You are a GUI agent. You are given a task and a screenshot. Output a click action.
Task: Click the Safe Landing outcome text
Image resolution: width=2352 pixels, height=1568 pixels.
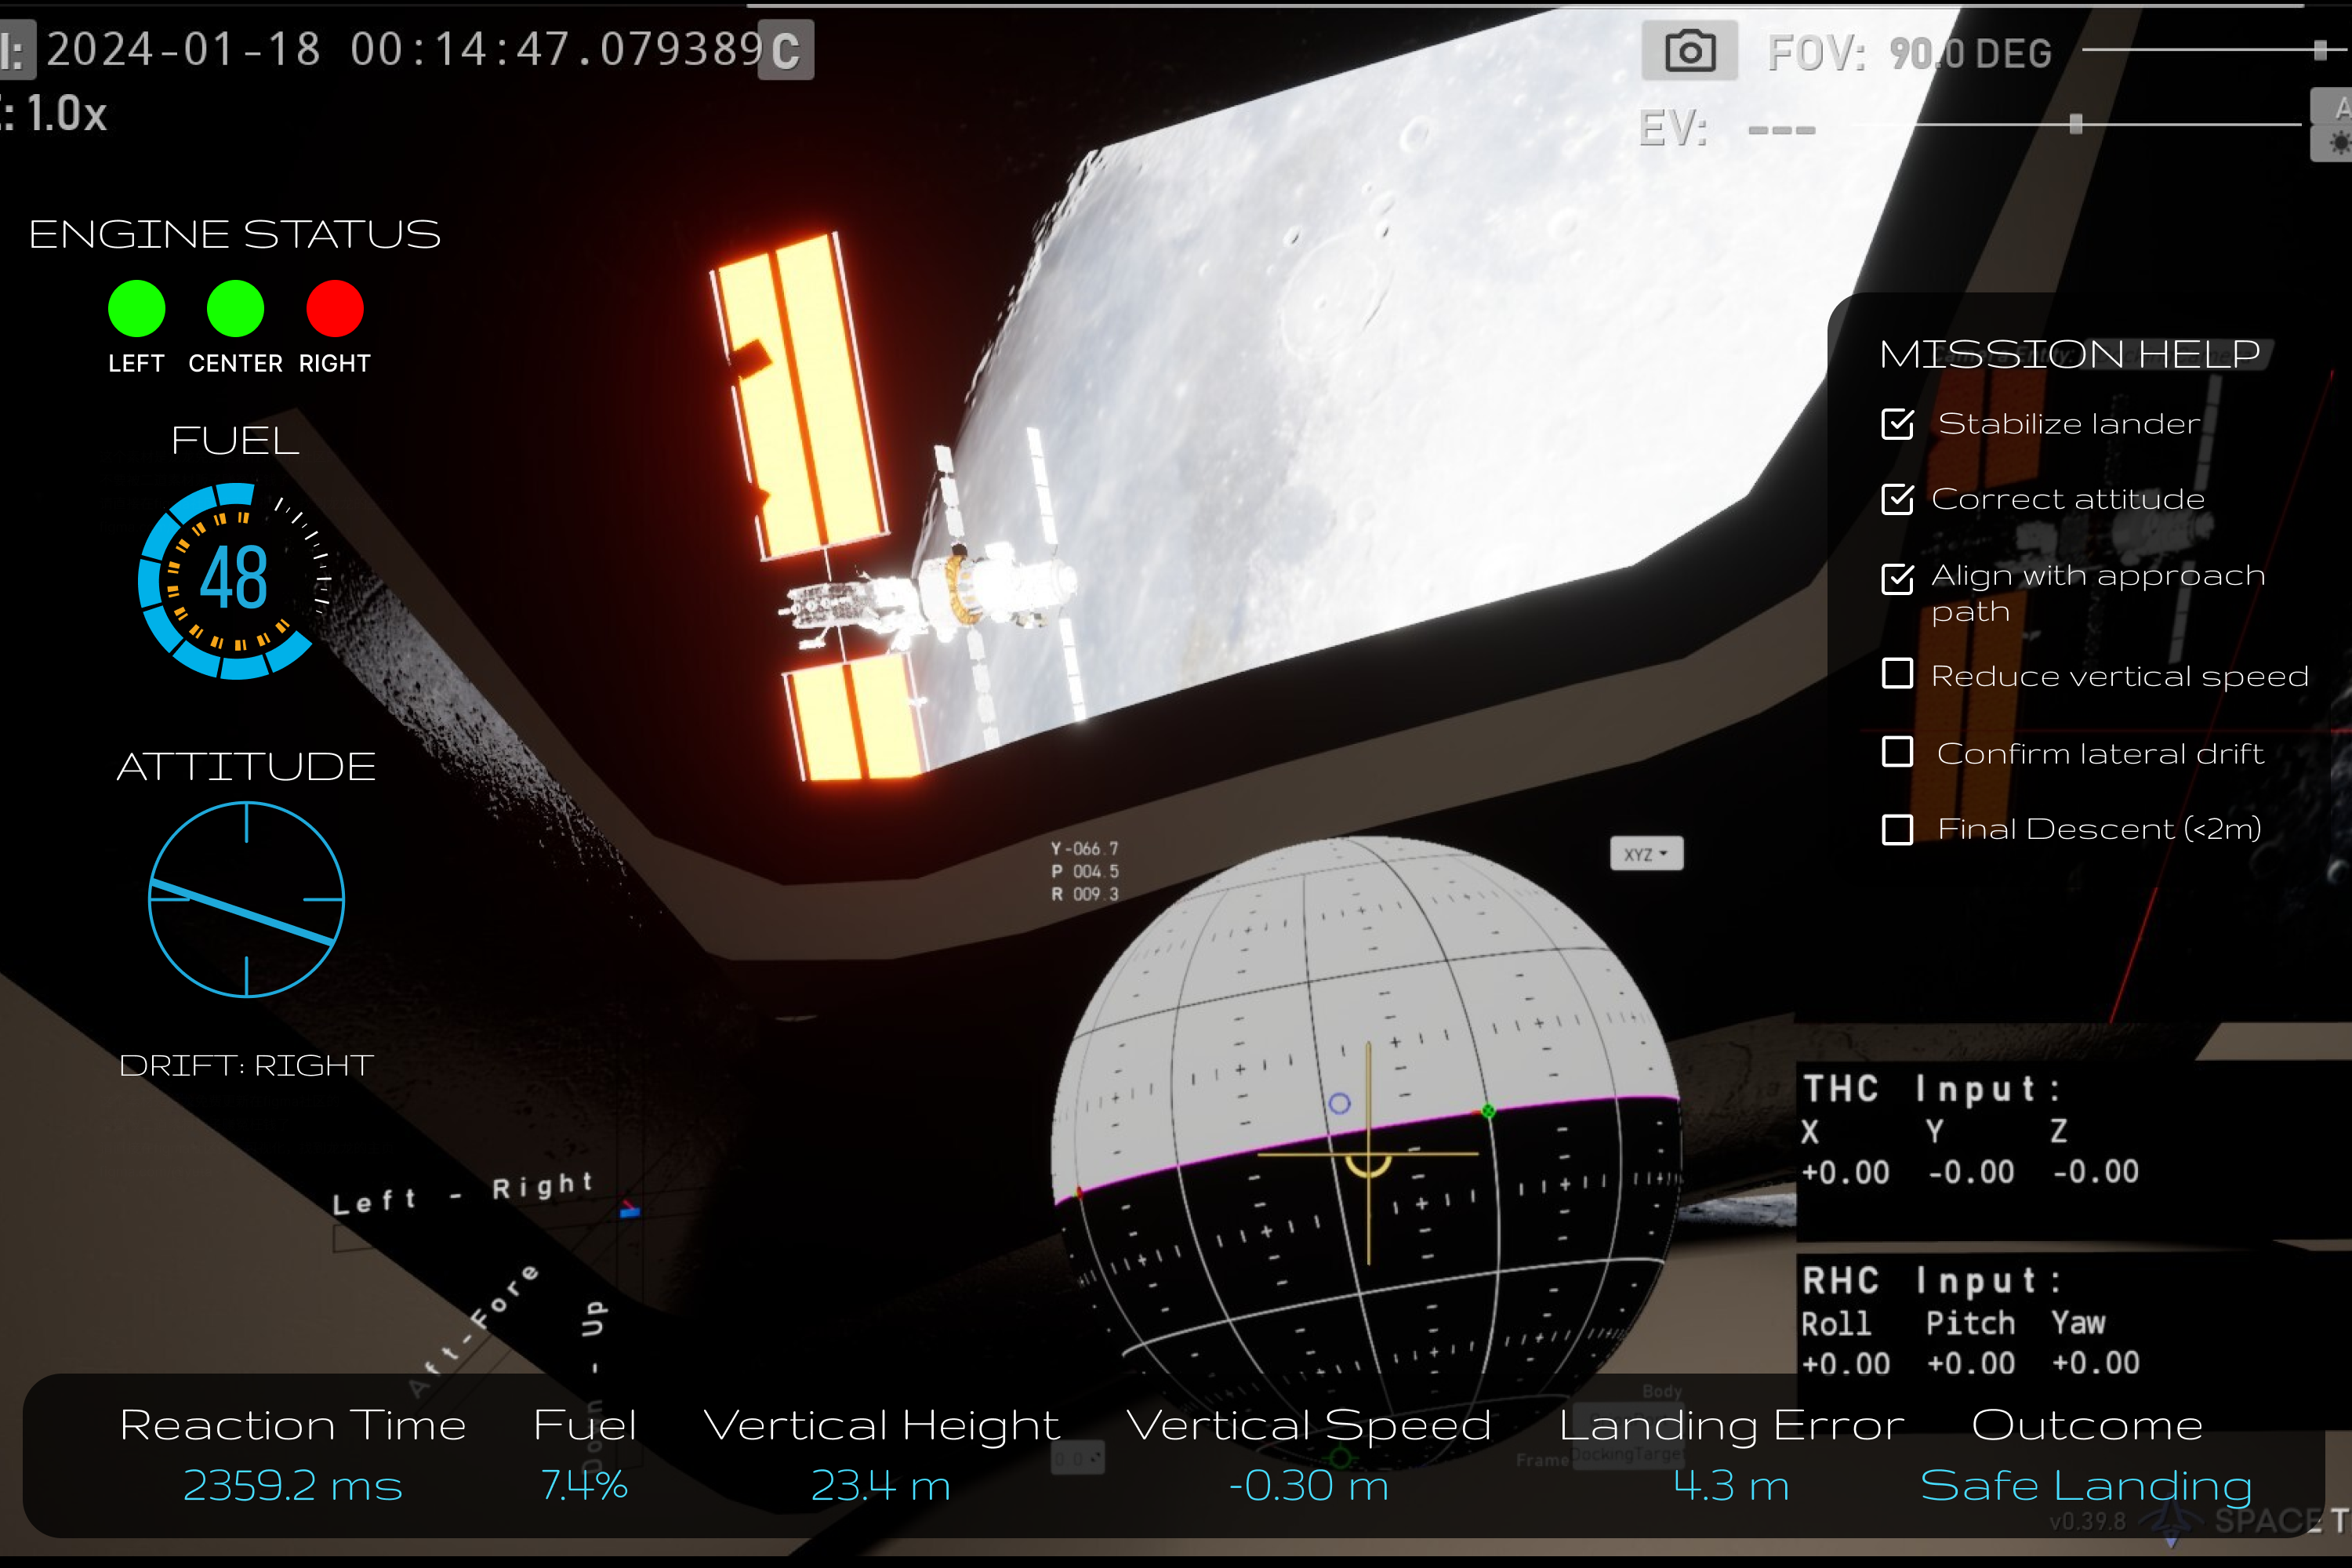pyautogui.click(x=2086, y=1485)
